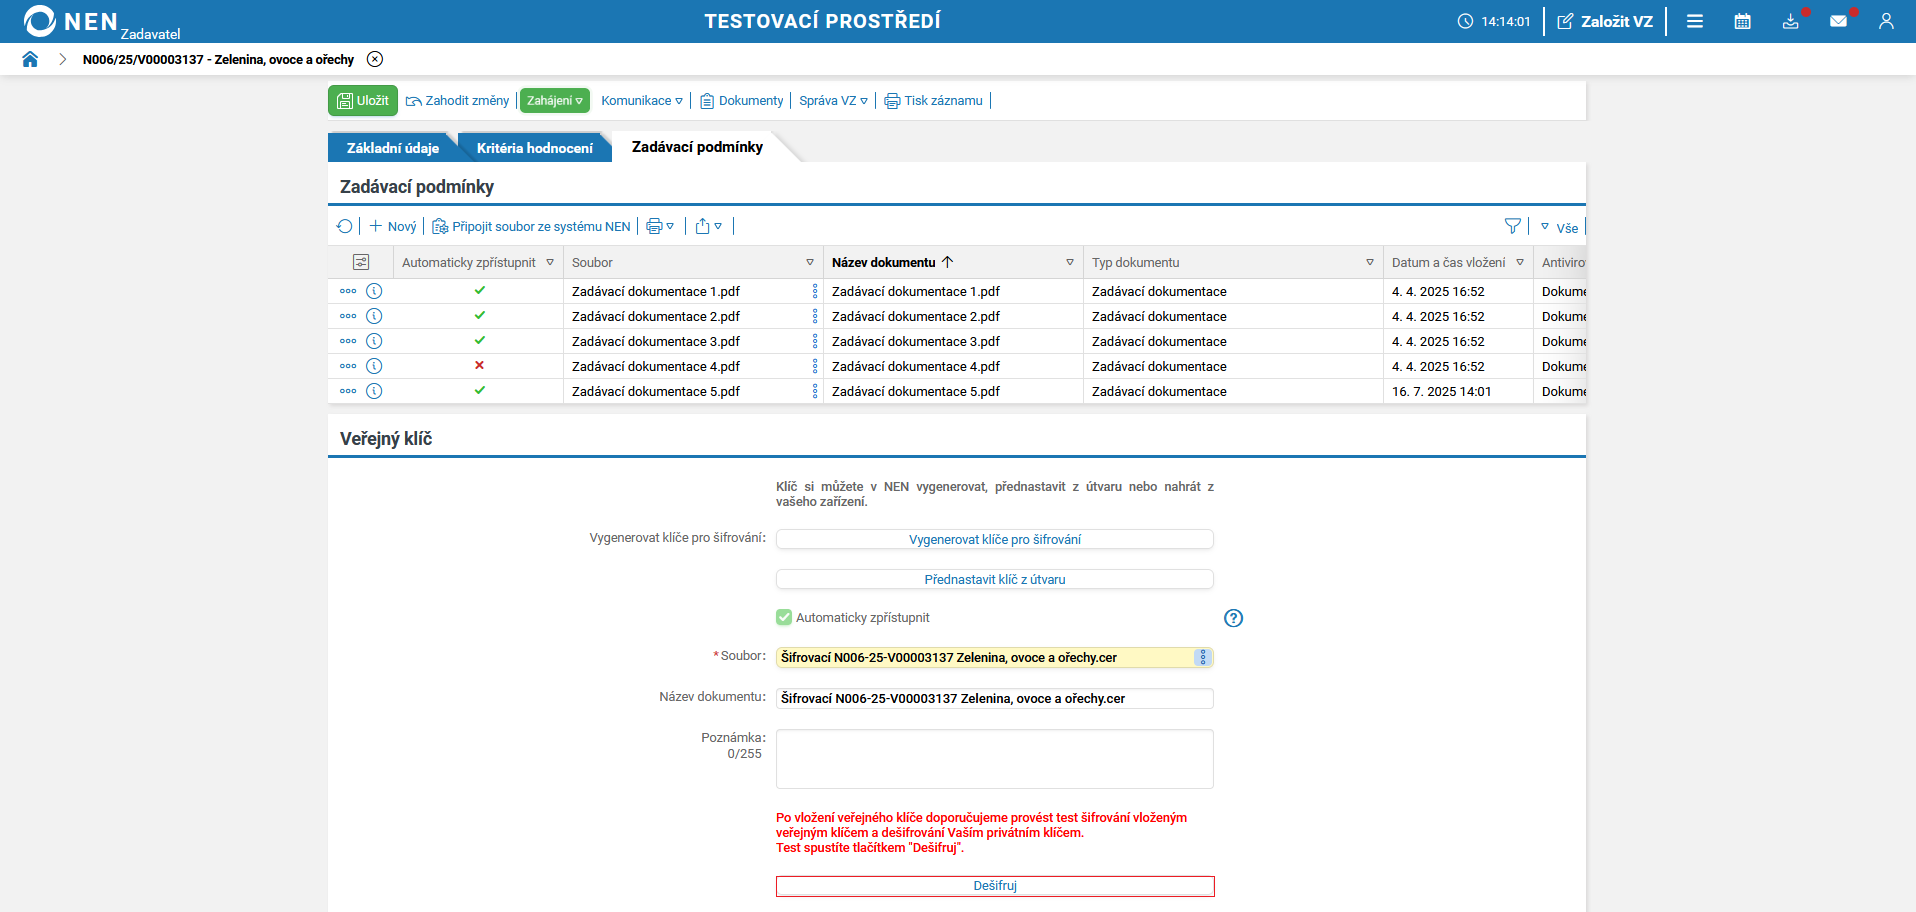Screen dimensions: 1916x912
Task: Open the hamburger main menu
Action: pos(1695,21)
